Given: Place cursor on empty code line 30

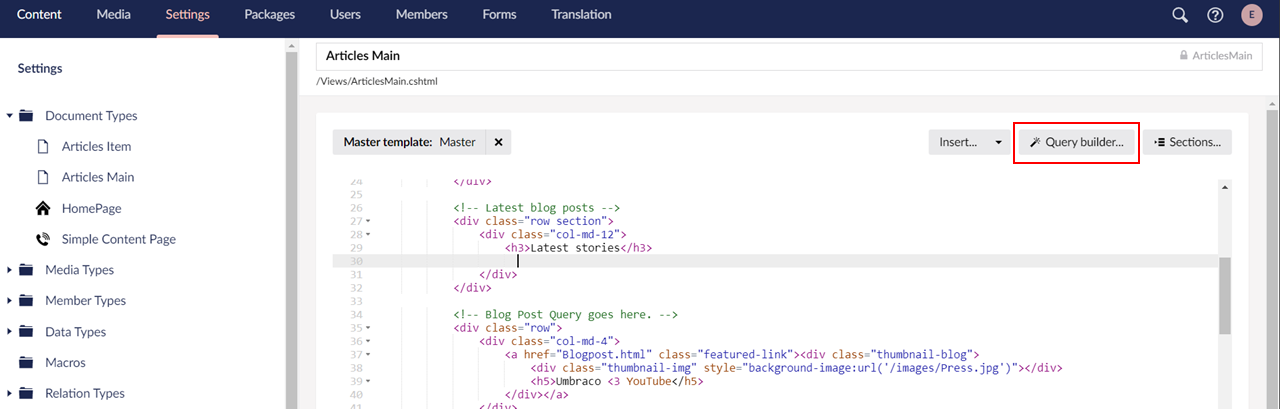Looking at the screenshot, I should pyautogui.click(x=775, y=261).
